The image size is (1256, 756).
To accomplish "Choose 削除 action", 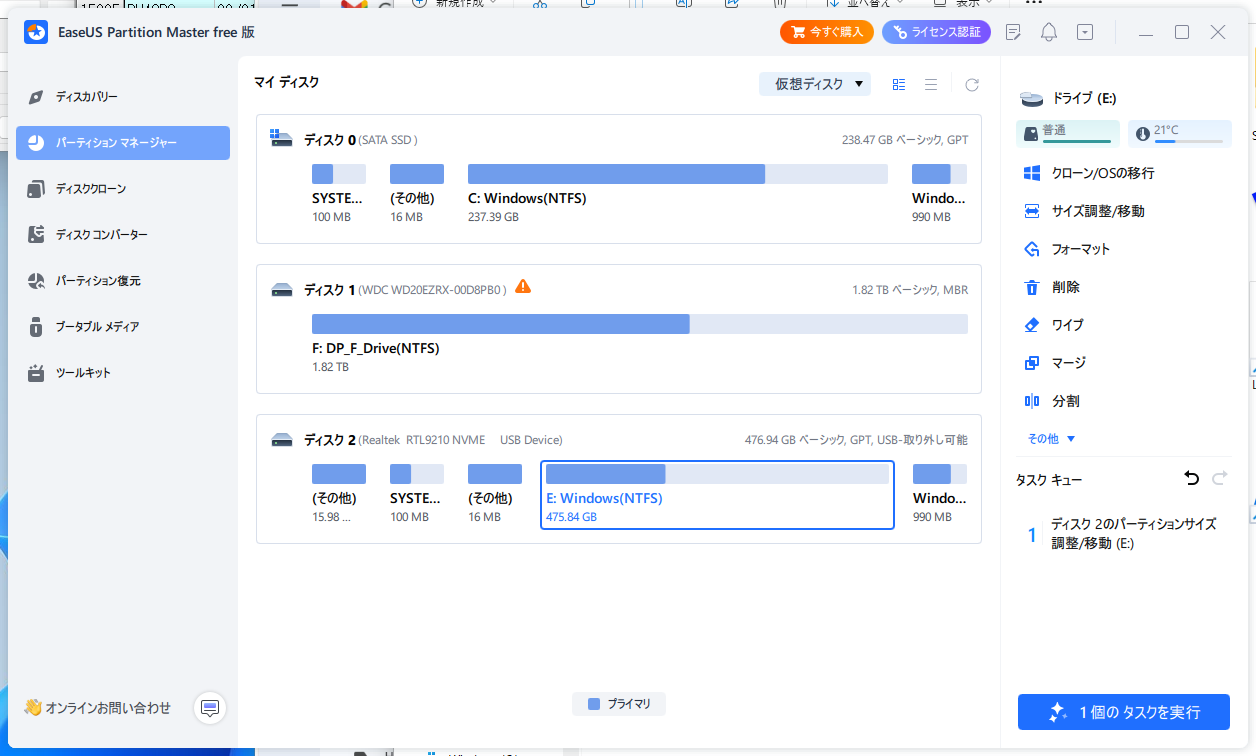I will (1051, 287).
